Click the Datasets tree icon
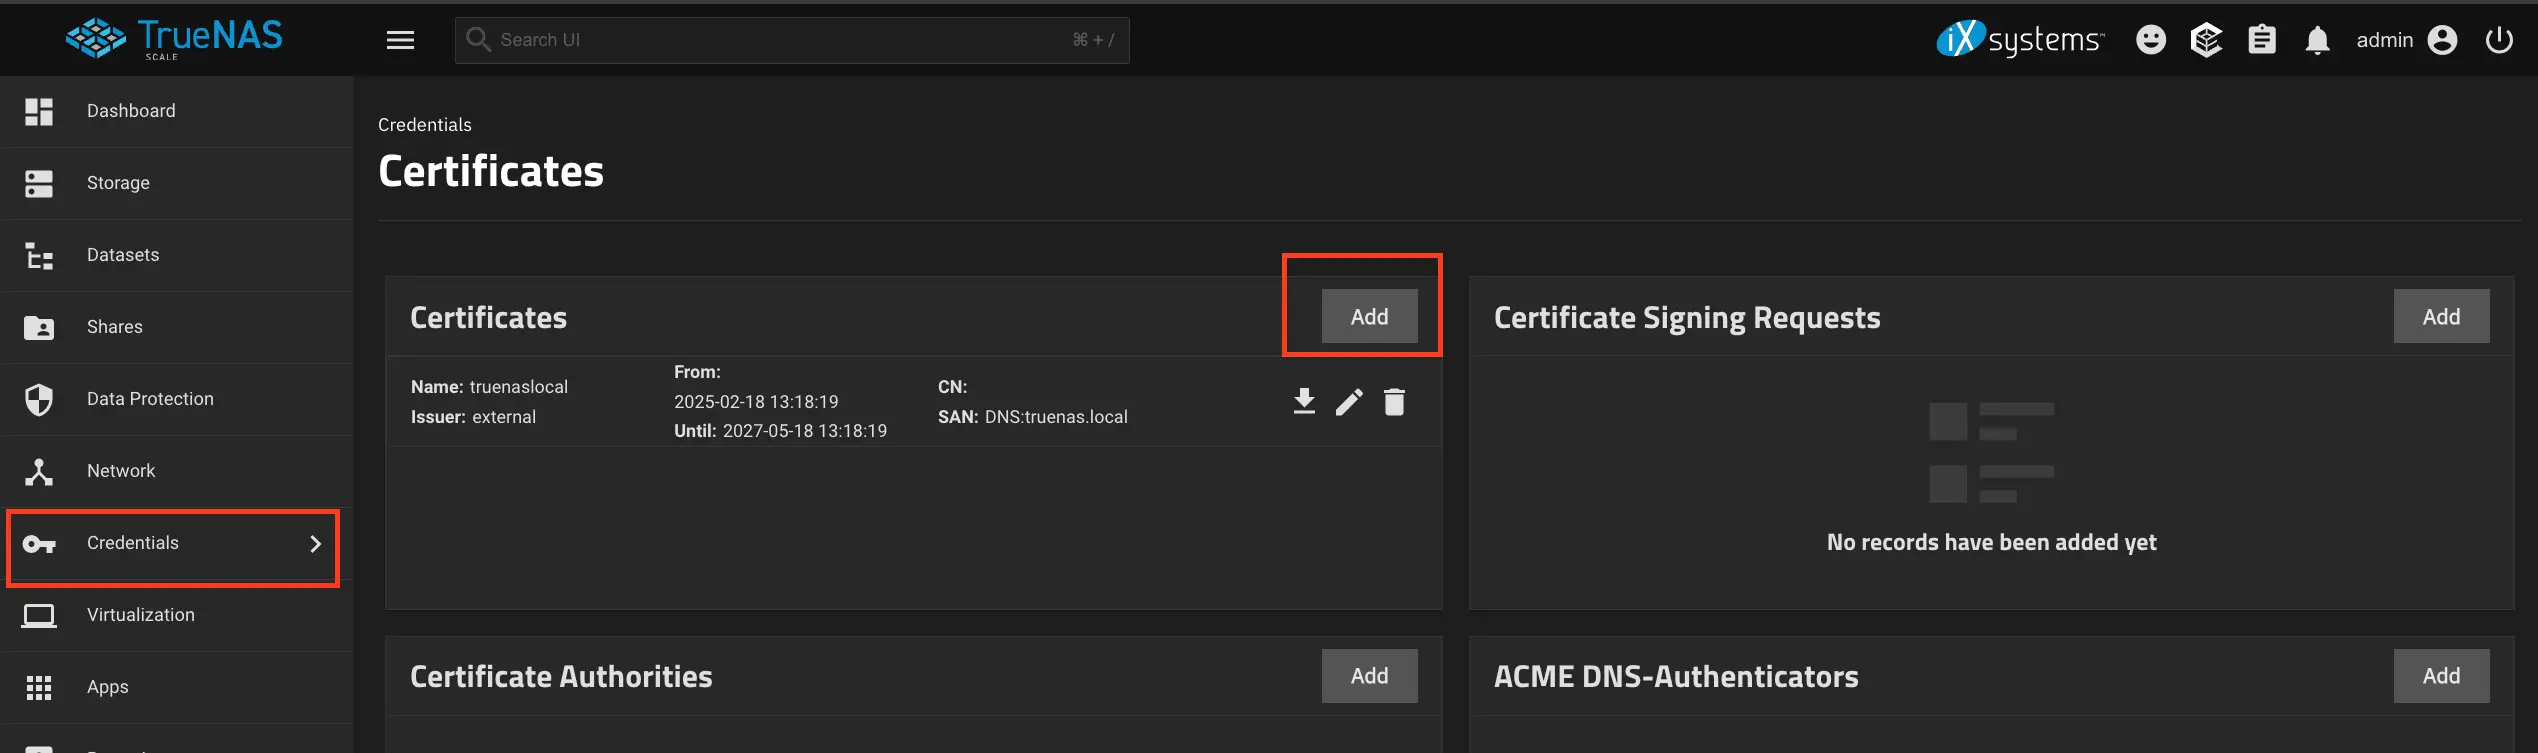Screen dimensions: 2538x753 (x=39, y=256)
